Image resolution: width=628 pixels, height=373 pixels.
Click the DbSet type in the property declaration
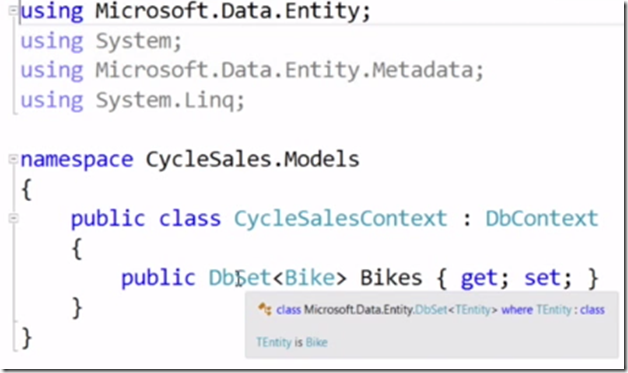tap(240, 277)
